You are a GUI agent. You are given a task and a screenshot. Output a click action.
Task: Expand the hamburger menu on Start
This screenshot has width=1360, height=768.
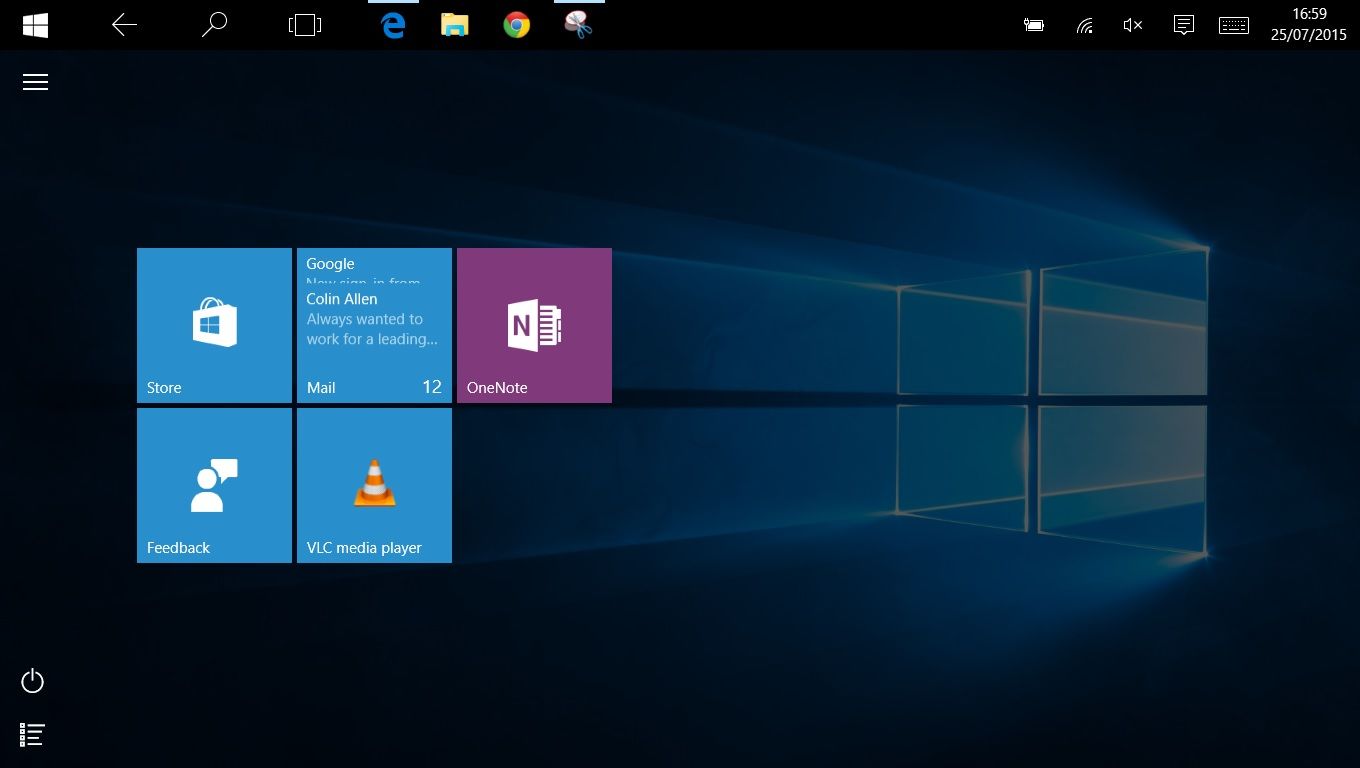(x=36, y=82)
